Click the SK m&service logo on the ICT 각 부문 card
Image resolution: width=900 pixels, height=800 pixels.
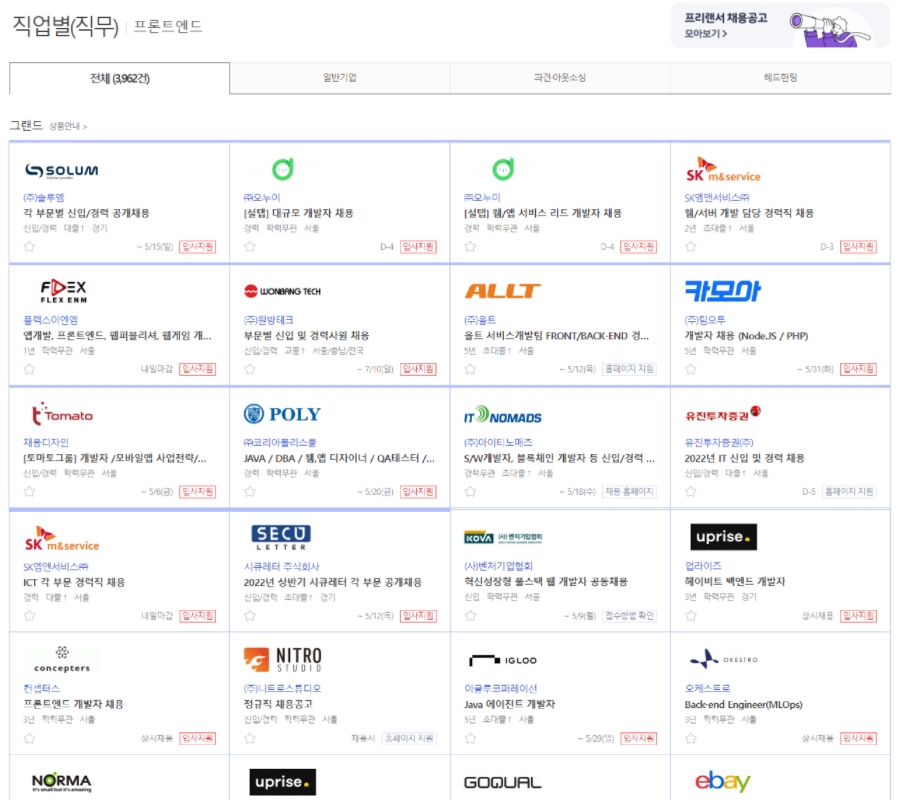coord(61,539)
